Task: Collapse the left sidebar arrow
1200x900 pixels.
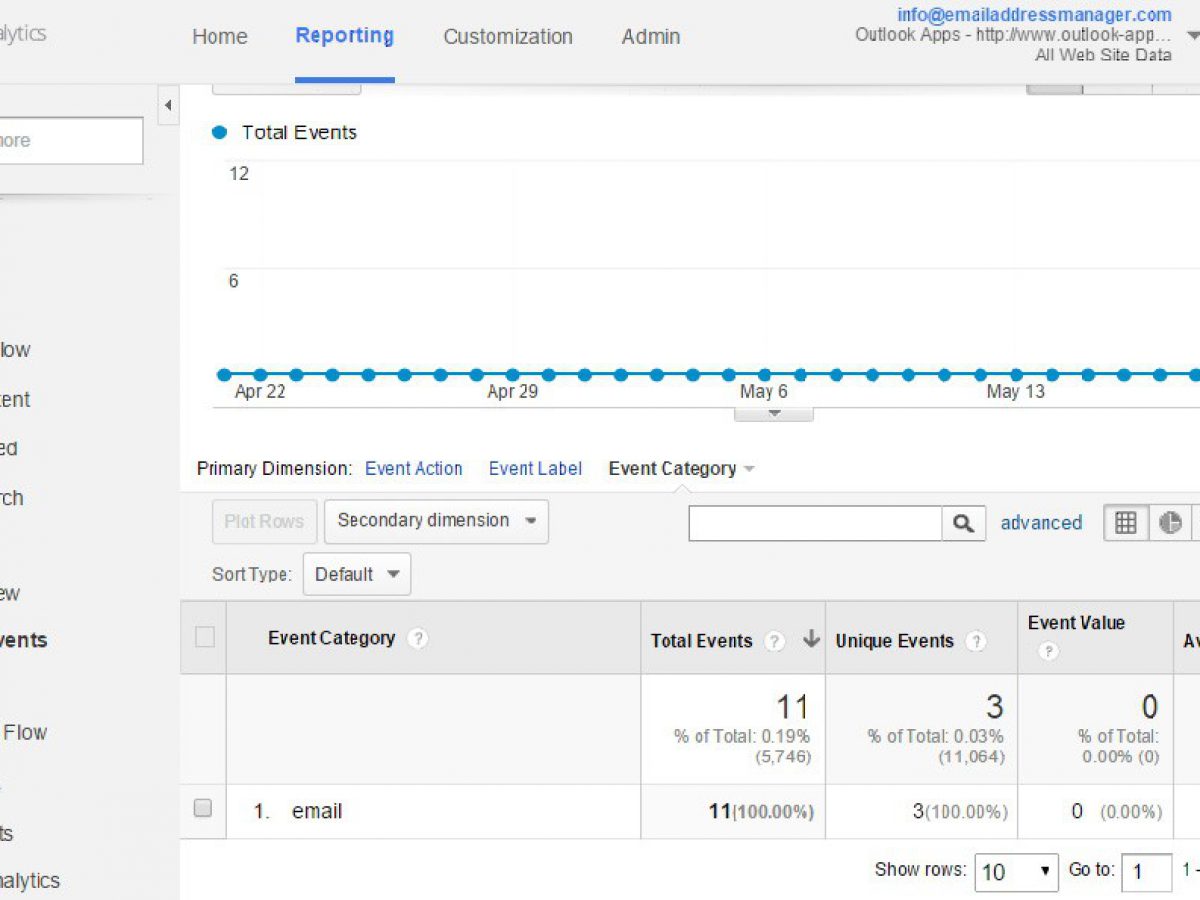Action: pyautogui.click(x=168, y=105)
